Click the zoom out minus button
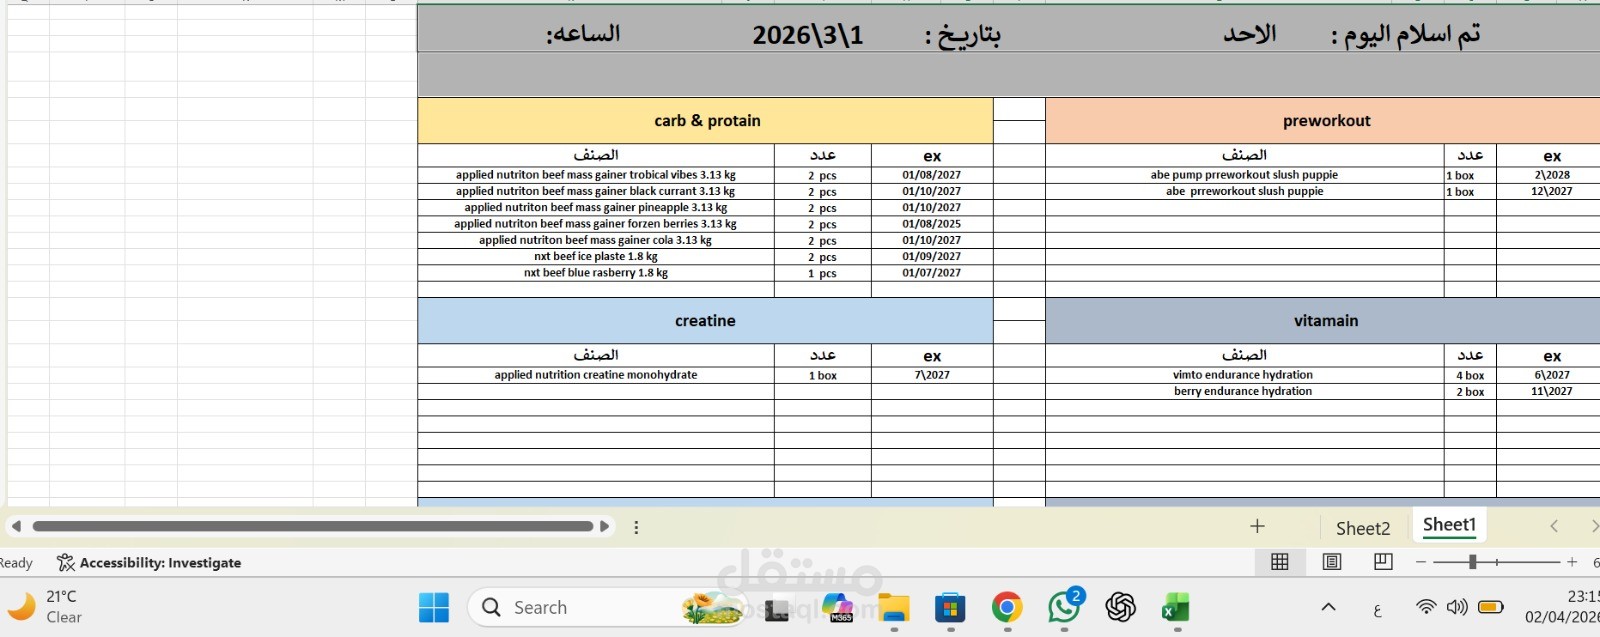This screenshot has height=637, width=1600. 1421,562
